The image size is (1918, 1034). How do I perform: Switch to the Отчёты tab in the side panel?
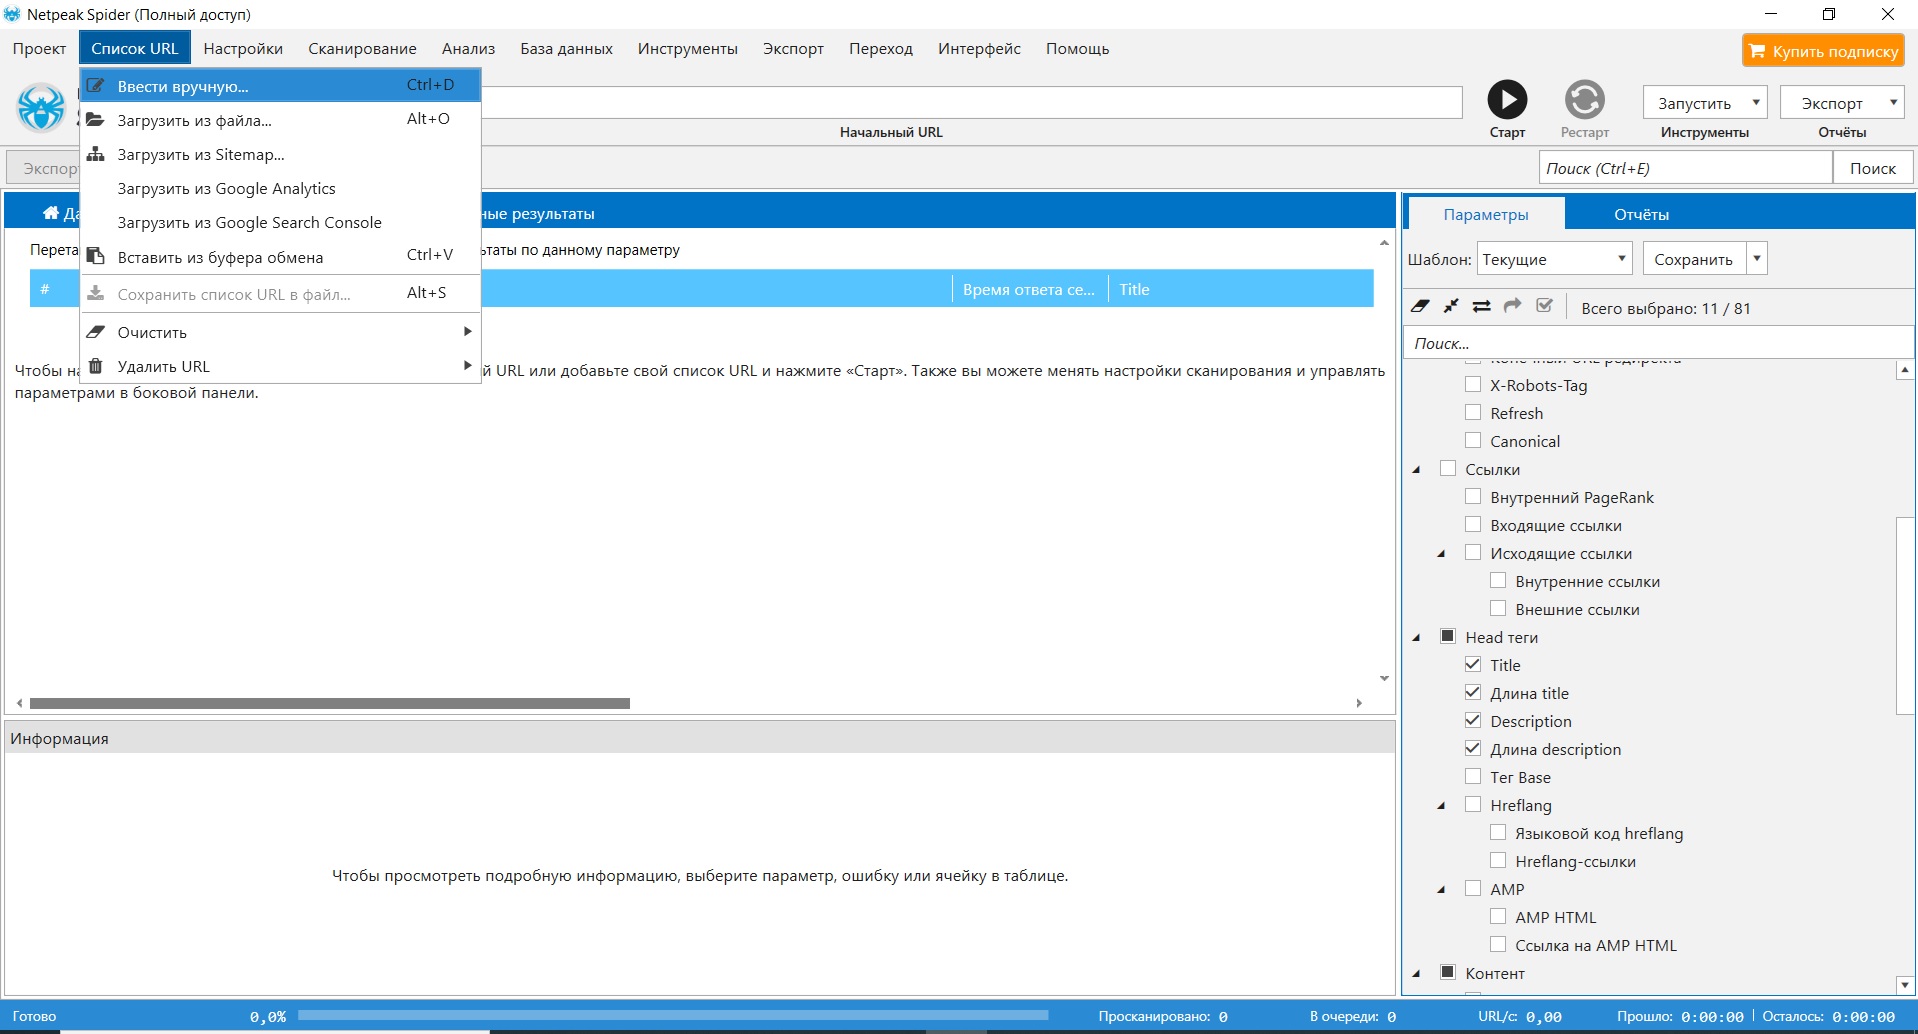tap(1641, 215)
